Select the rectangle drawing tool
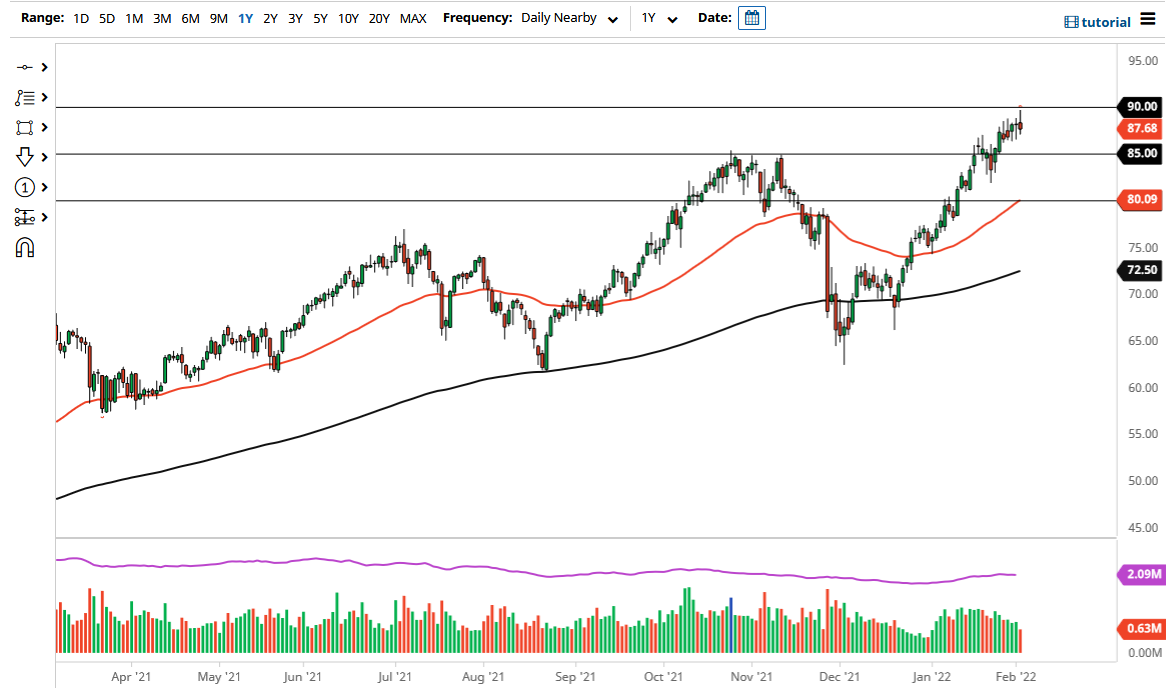Screen dimensions: 1173x697 pos(27,127)
